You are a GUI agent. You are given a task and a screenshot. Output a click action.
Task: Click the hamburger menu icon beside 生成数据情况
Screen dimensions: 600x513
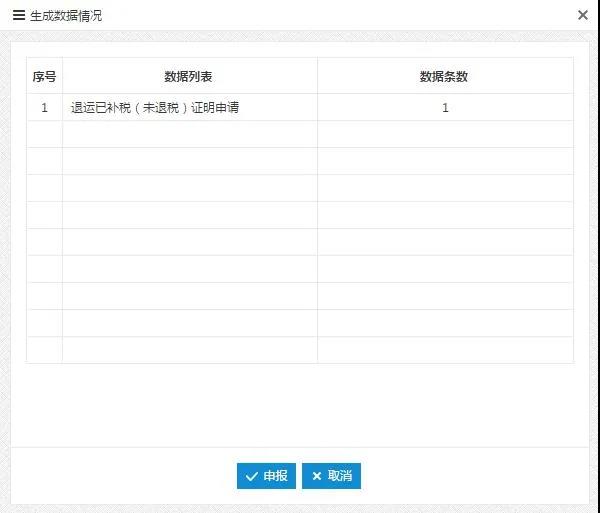[19, 15]
